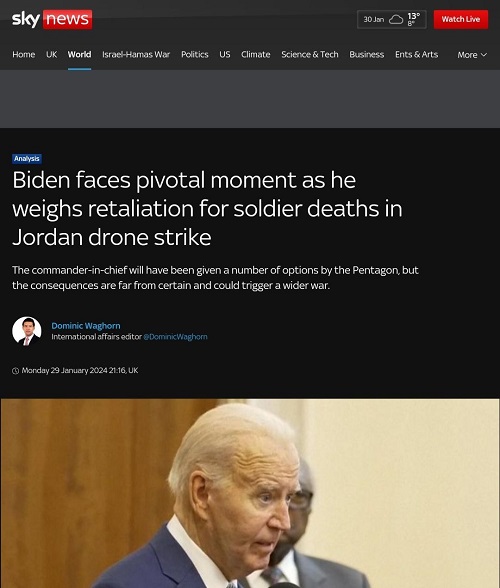
Task: Go to the UK section
Action: (51, 54)
